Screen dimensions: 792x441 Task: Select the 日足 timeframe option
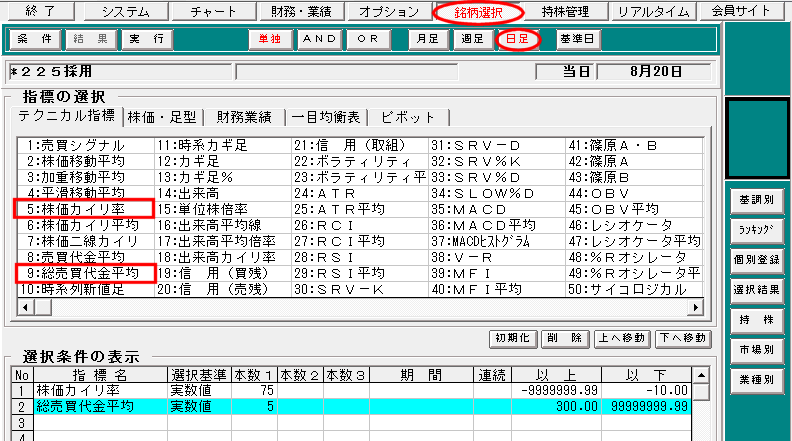click(518, 40)
